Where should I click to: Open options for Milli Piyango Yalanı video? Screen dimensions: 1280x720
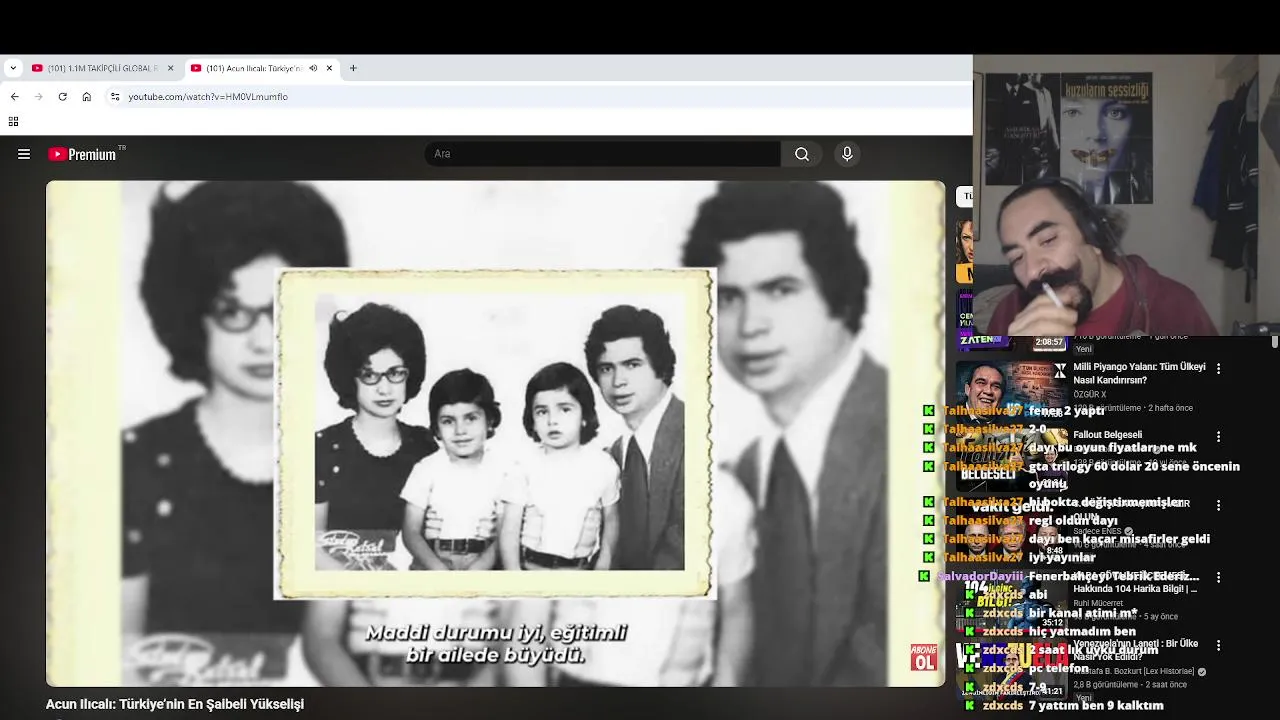(x=1218, y=368)
